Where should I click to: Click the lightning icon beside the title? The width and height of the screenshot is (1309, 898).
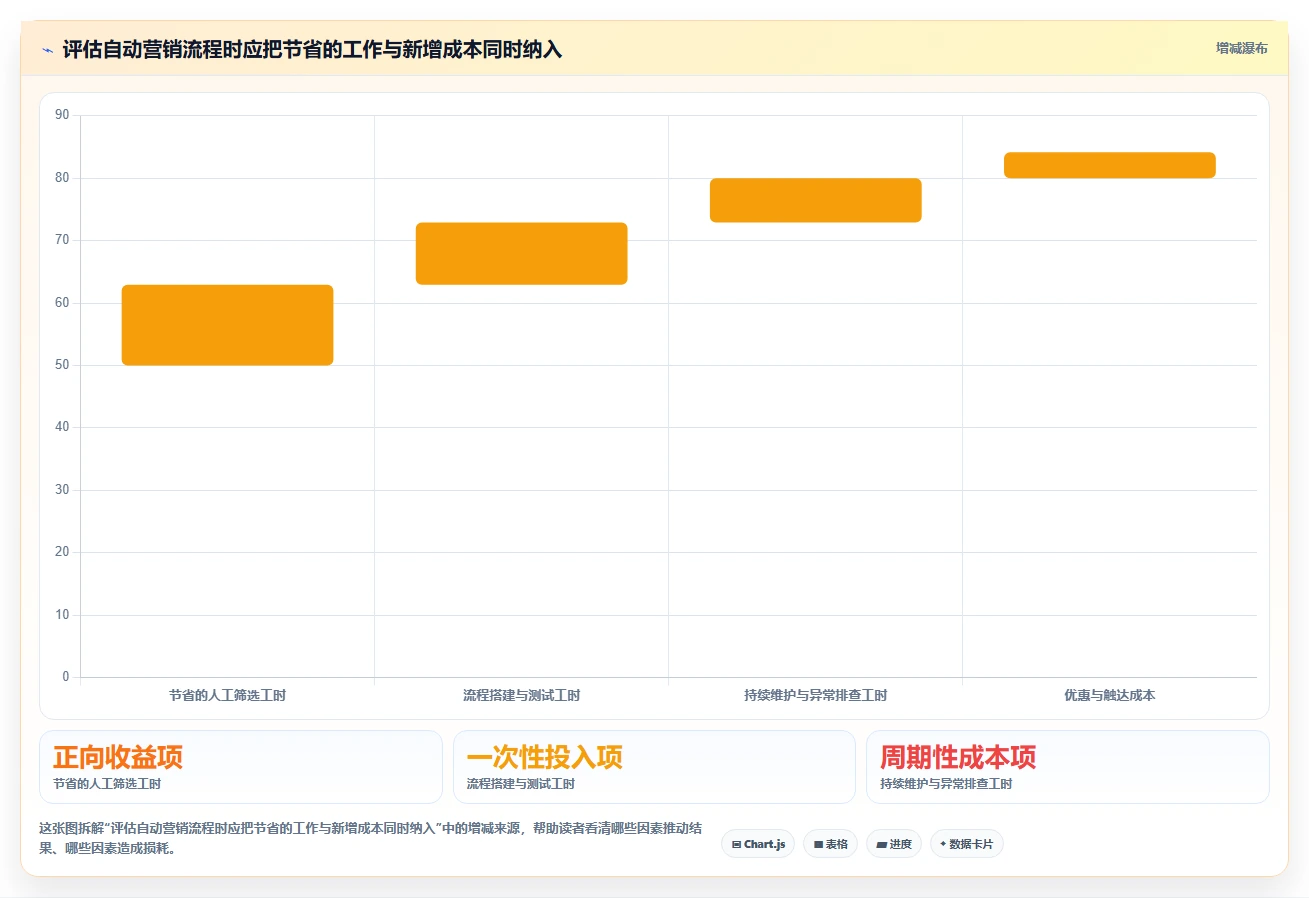[x=47, y=50]
